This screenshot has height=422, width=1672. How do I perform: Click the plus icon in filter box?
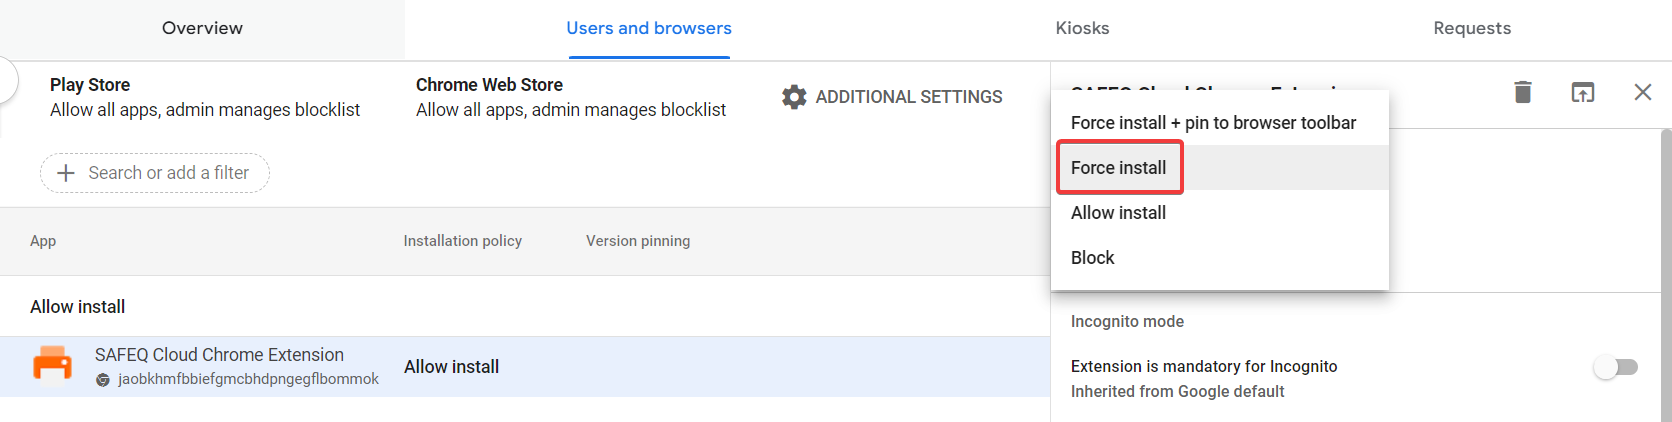66,173
